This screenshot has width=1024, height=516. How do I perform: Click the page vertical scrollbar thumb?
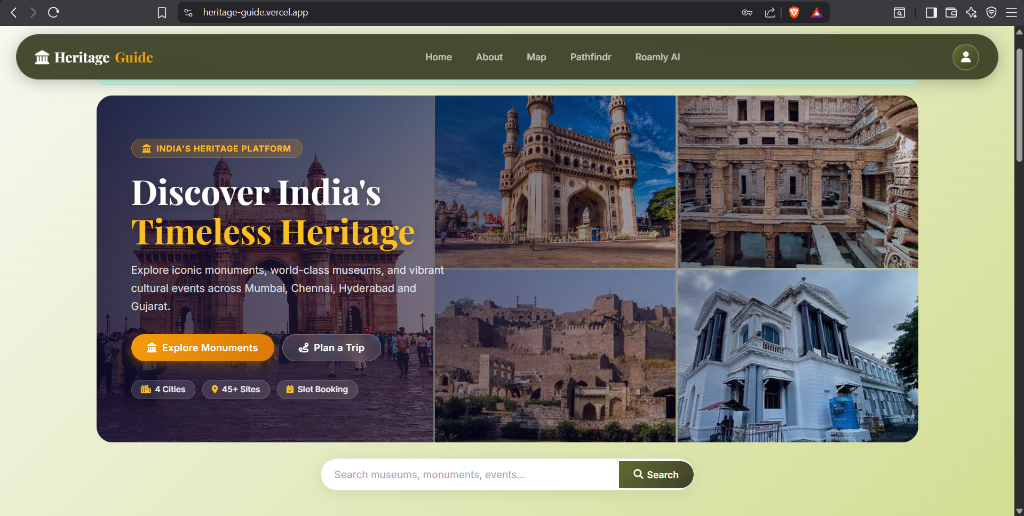click(1019, 105)
